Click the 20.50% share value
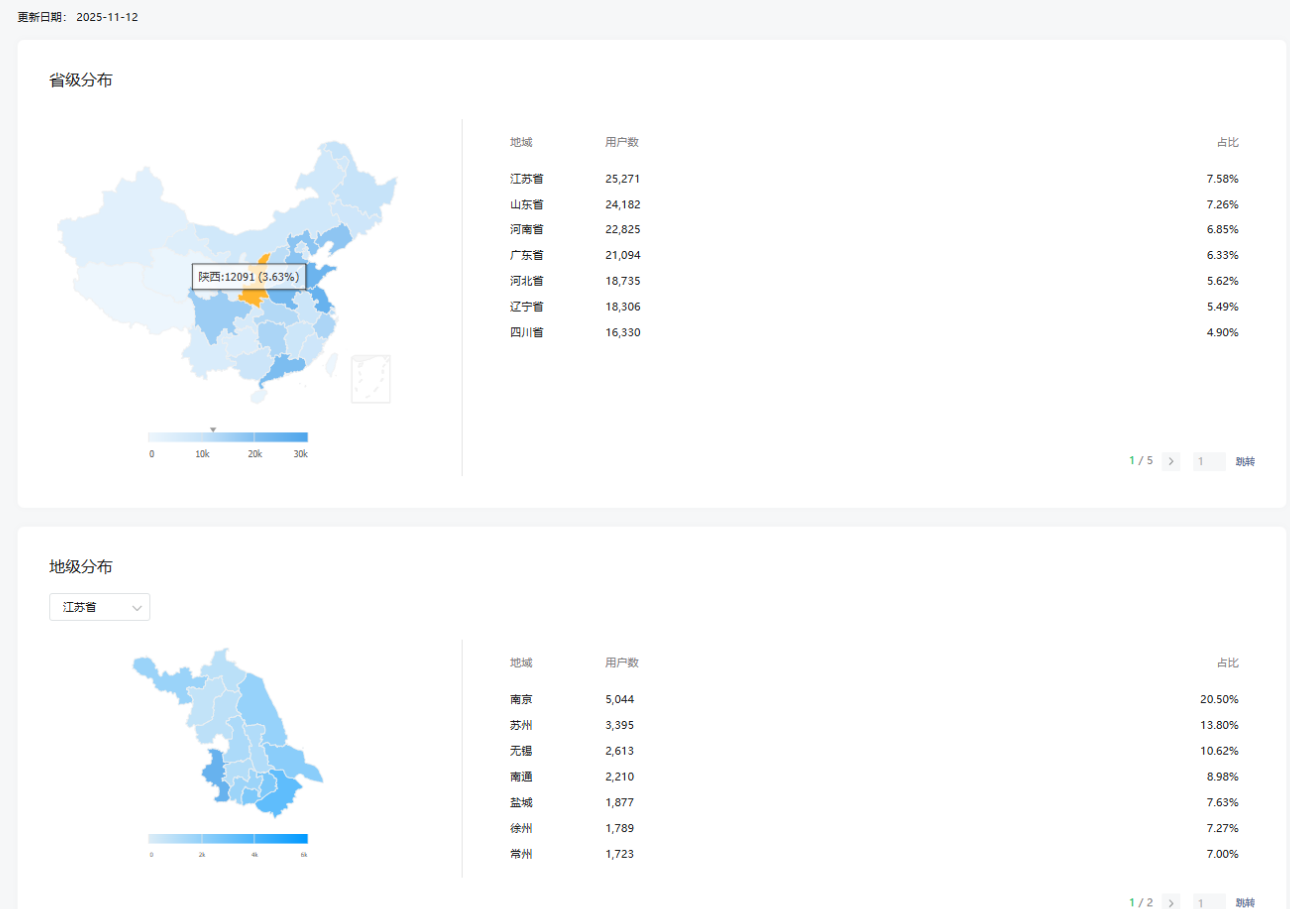Image resolution: width=1290 pixels, height=909 pixels. click(1220, 699)
